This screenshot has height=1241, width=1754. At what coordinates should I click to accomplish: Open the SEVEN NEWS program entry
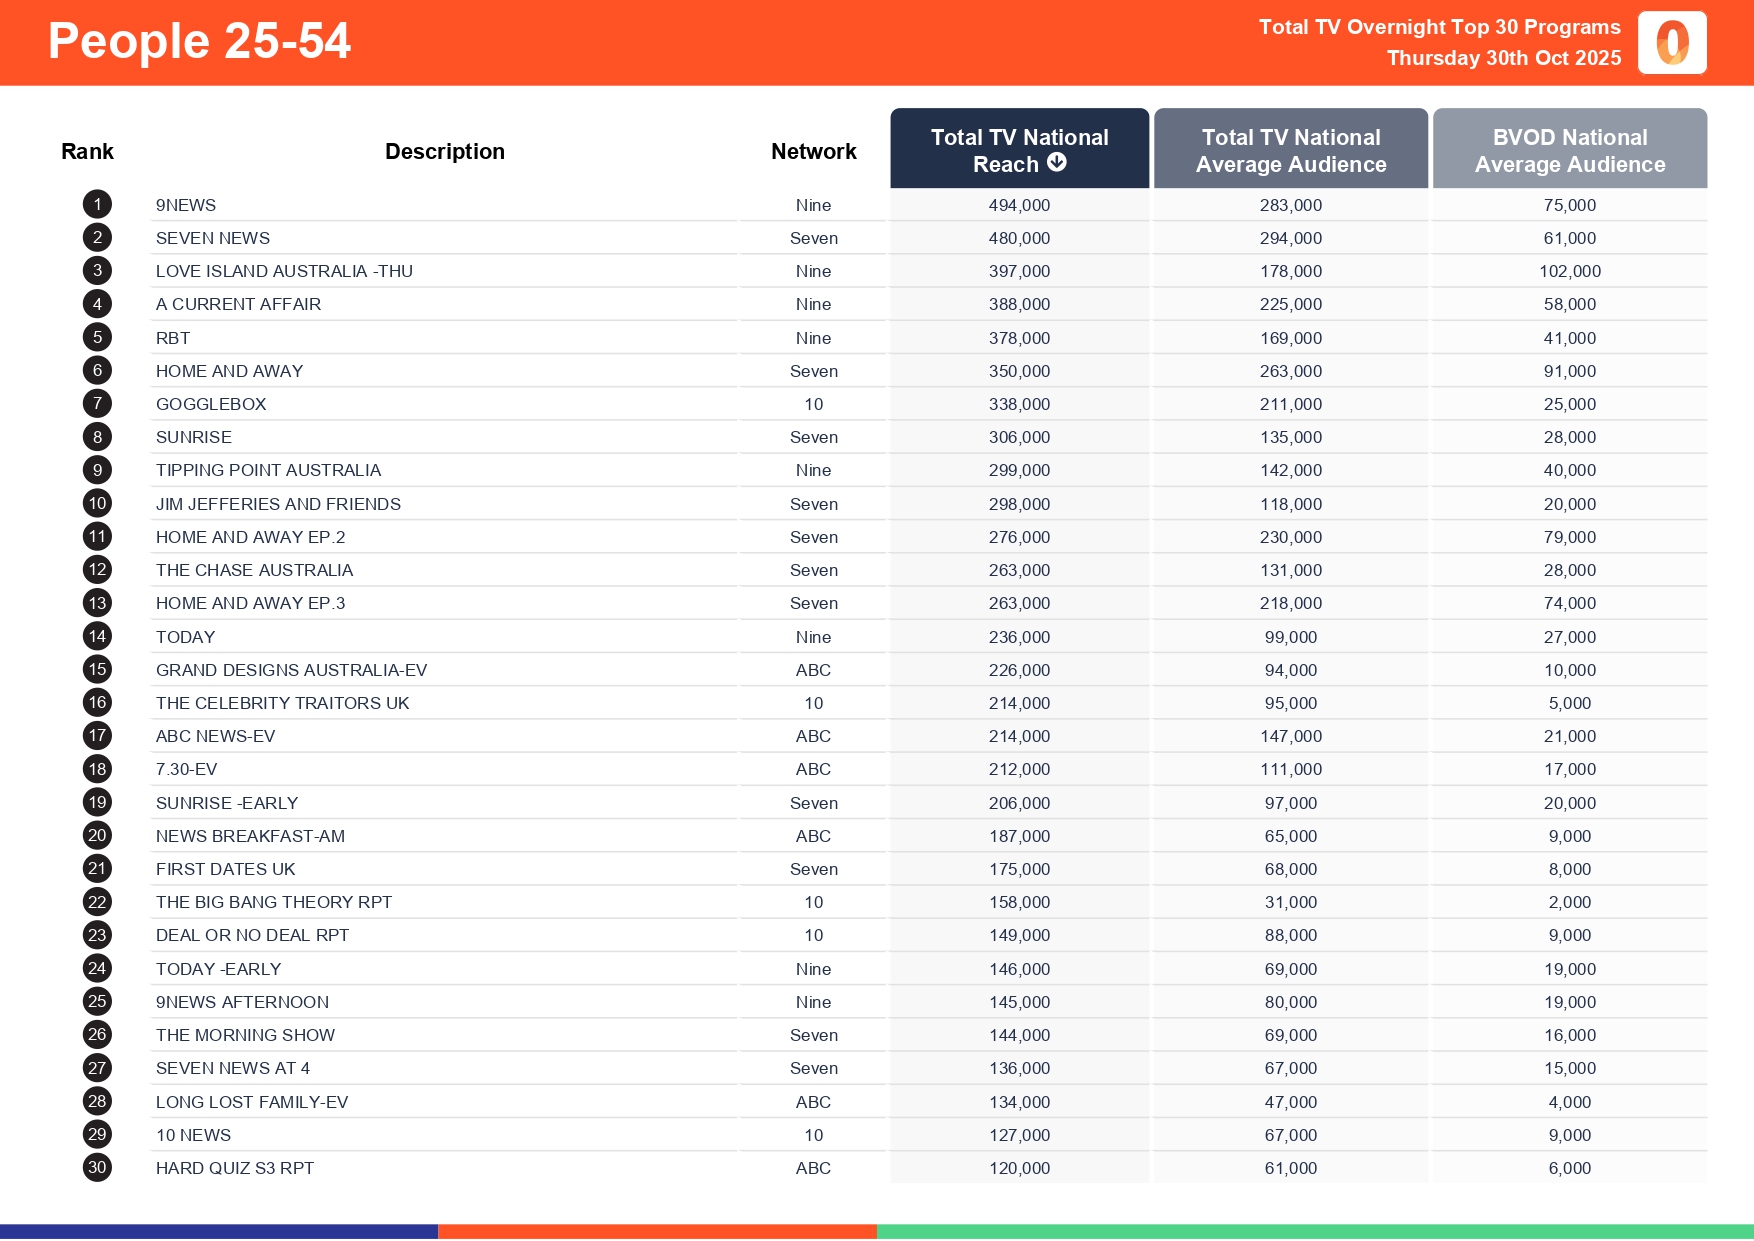[x=213, y=237]
